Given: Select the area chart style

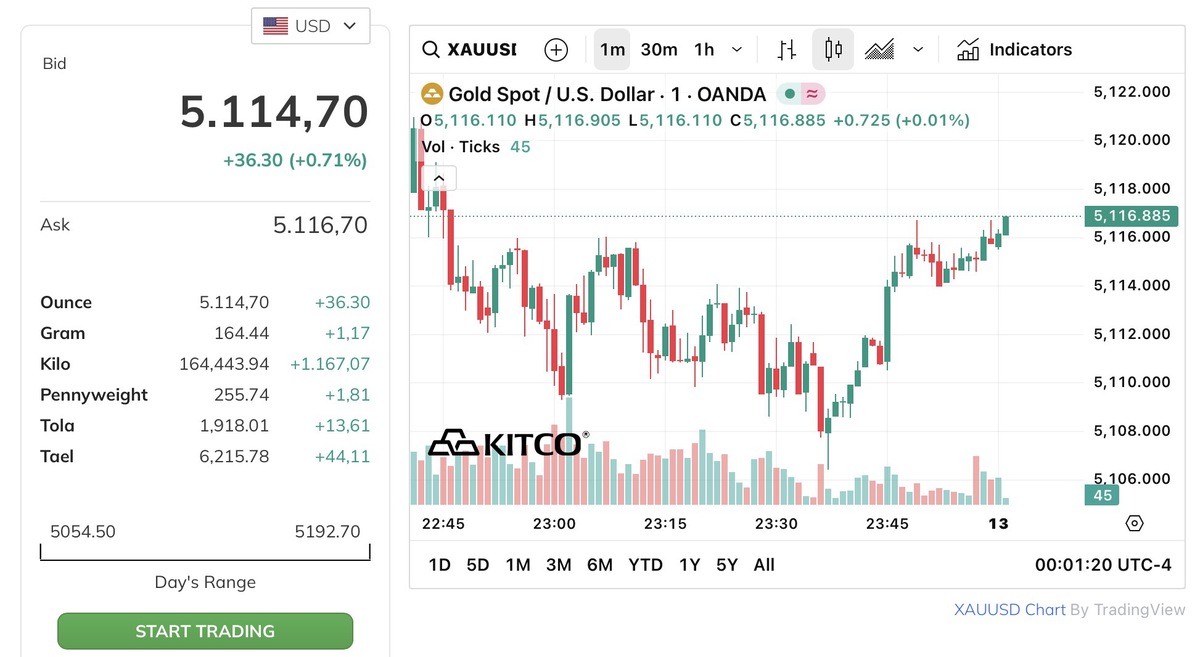Looking at the screenshot, I should [880, 50].
